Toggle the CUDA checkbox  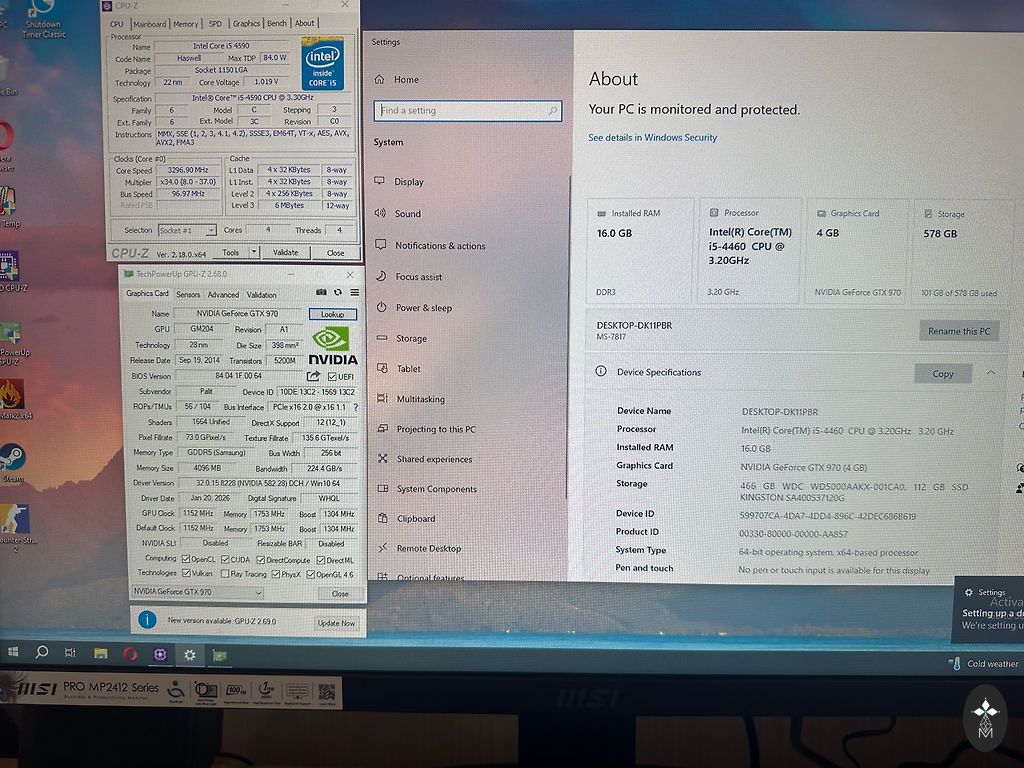224,559
